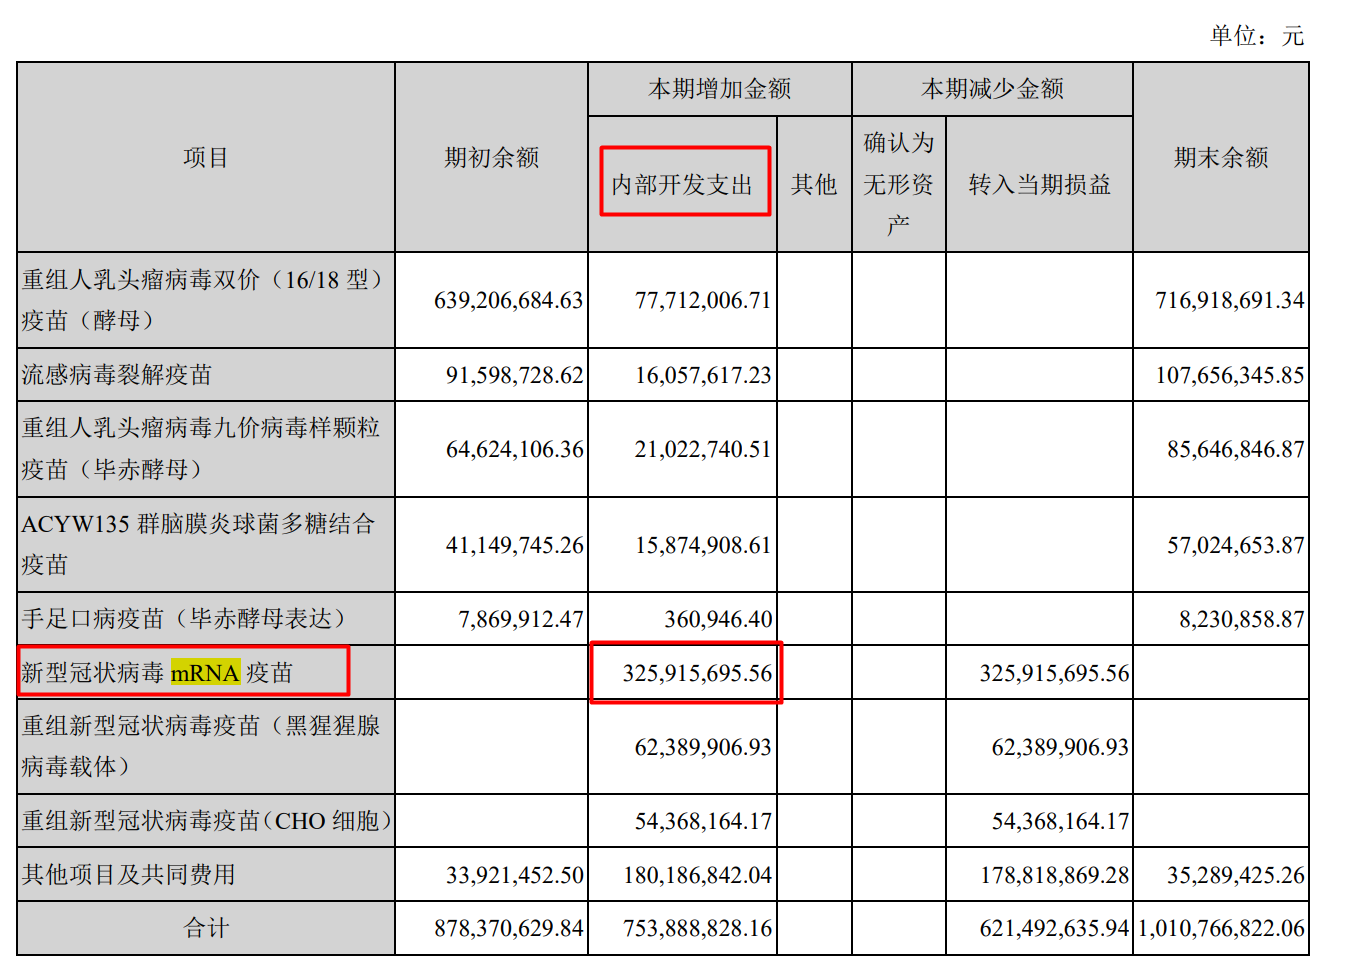The height and width of the screenshot is (965, 1351).
Task: Click the value 77,712,006.71
Action: pos(703,300)
